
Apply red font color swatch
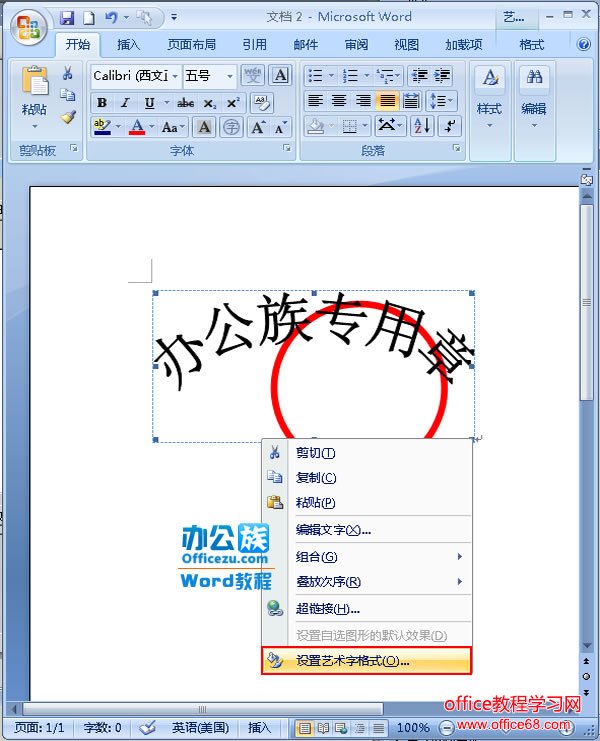point(137,127)
